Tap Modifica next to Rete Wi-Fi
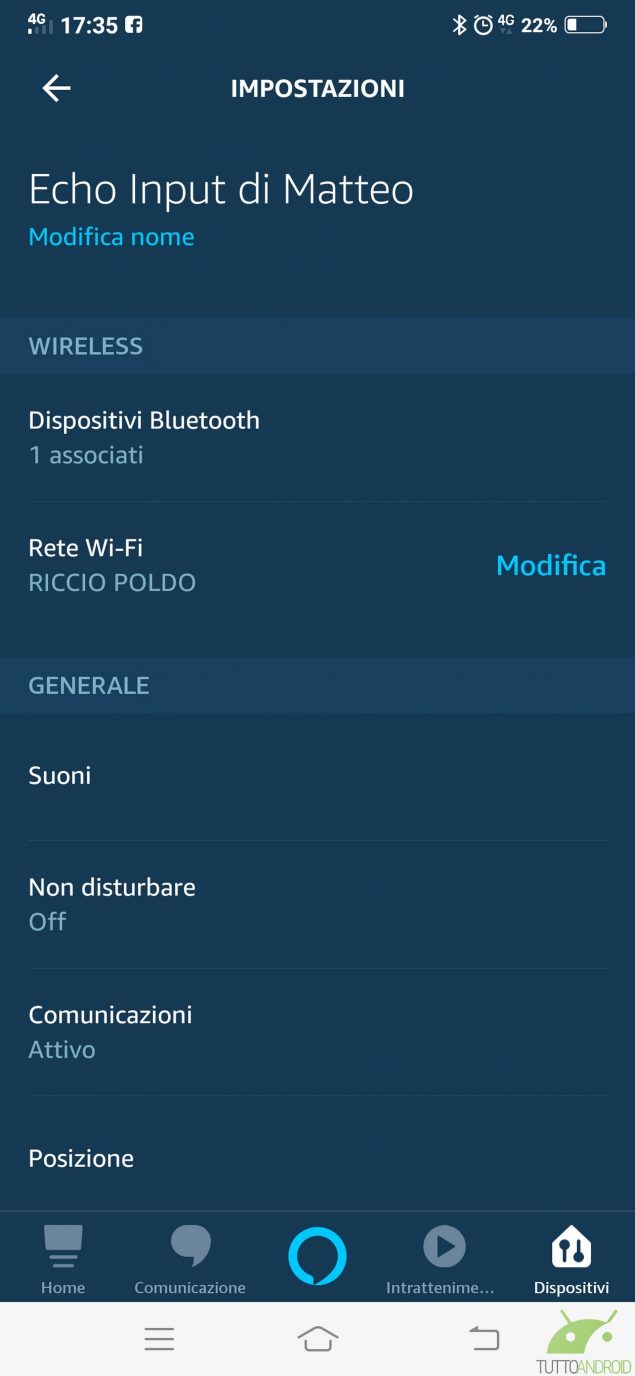 click(551, 565)
